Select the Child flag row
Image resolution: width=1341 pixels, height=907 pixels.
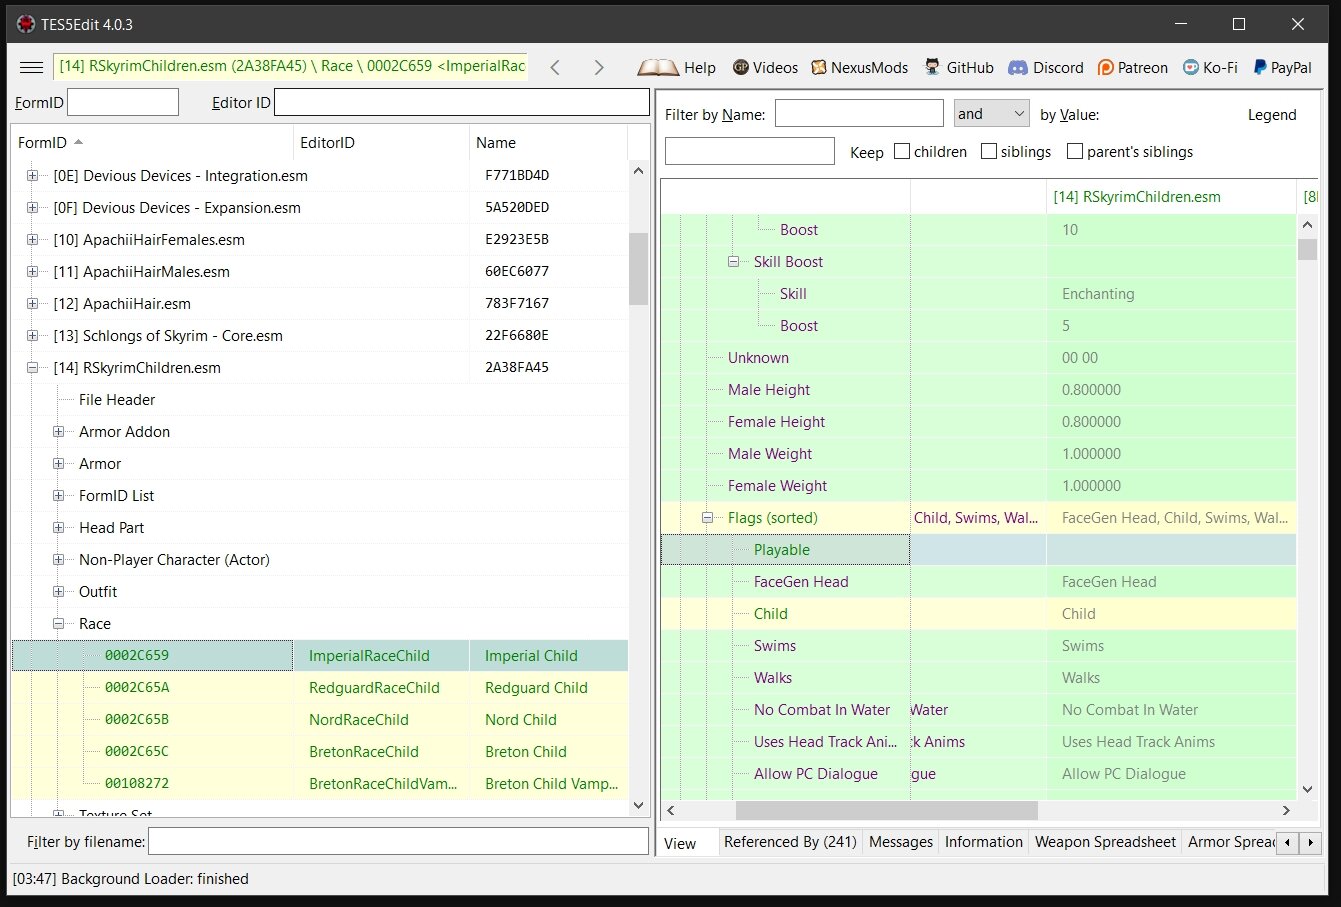click(978, 613)
